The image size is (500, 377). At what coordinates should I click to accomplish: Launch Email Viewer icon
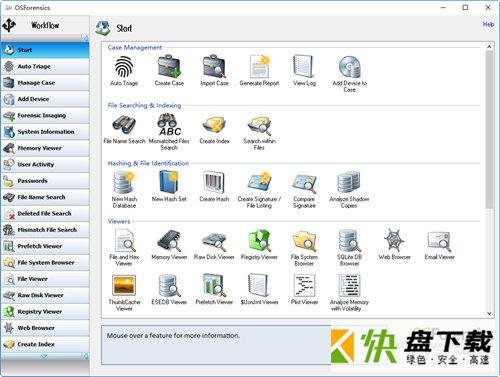coord(439,241)
